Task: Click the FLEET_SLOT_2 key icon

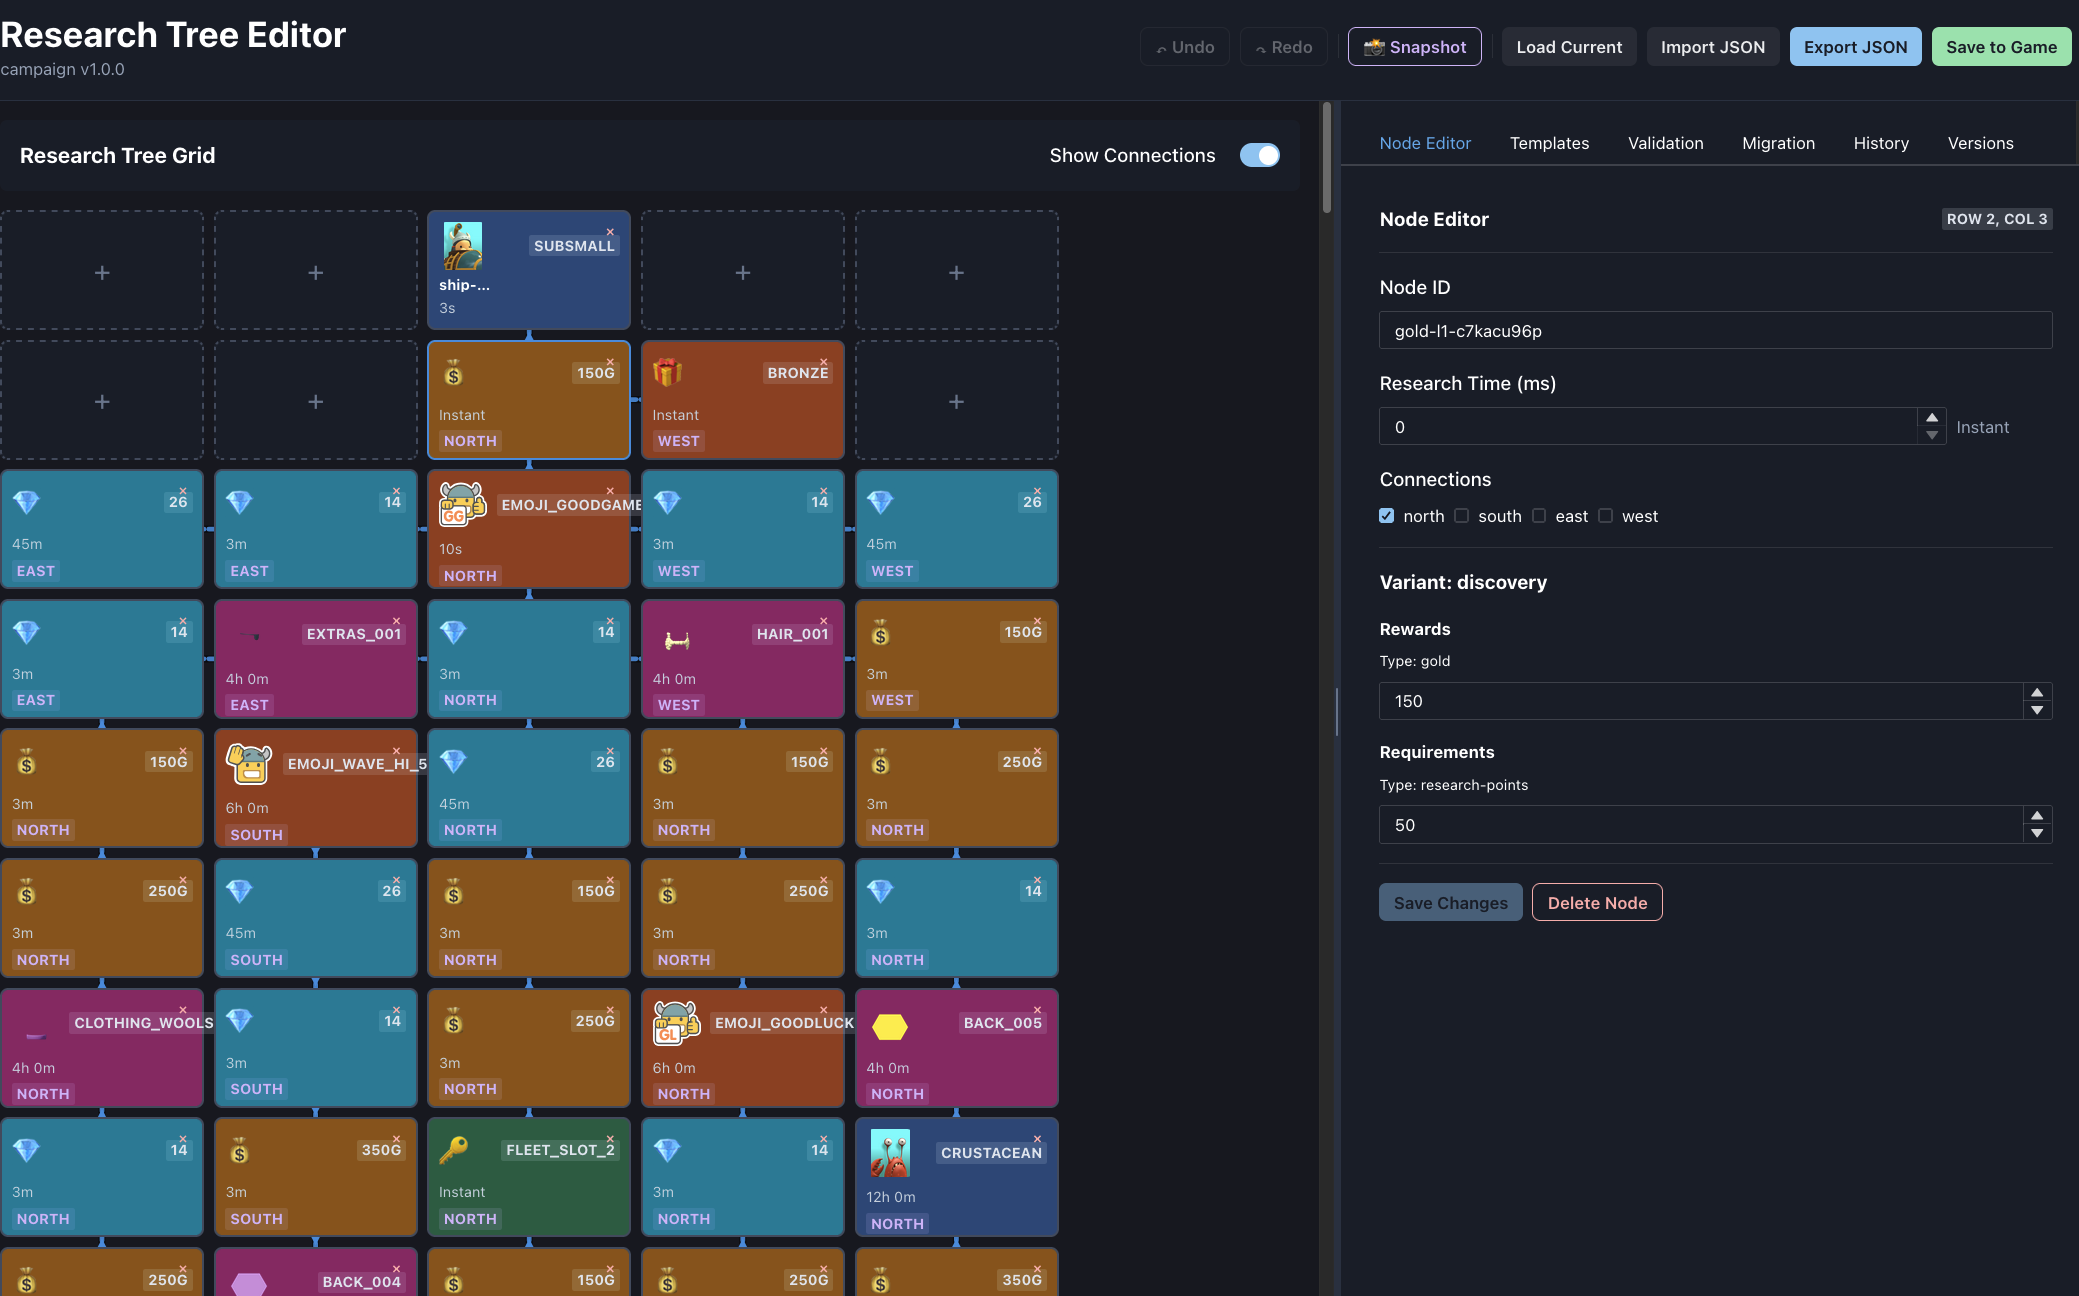Action: click(x=453, y=1150)
